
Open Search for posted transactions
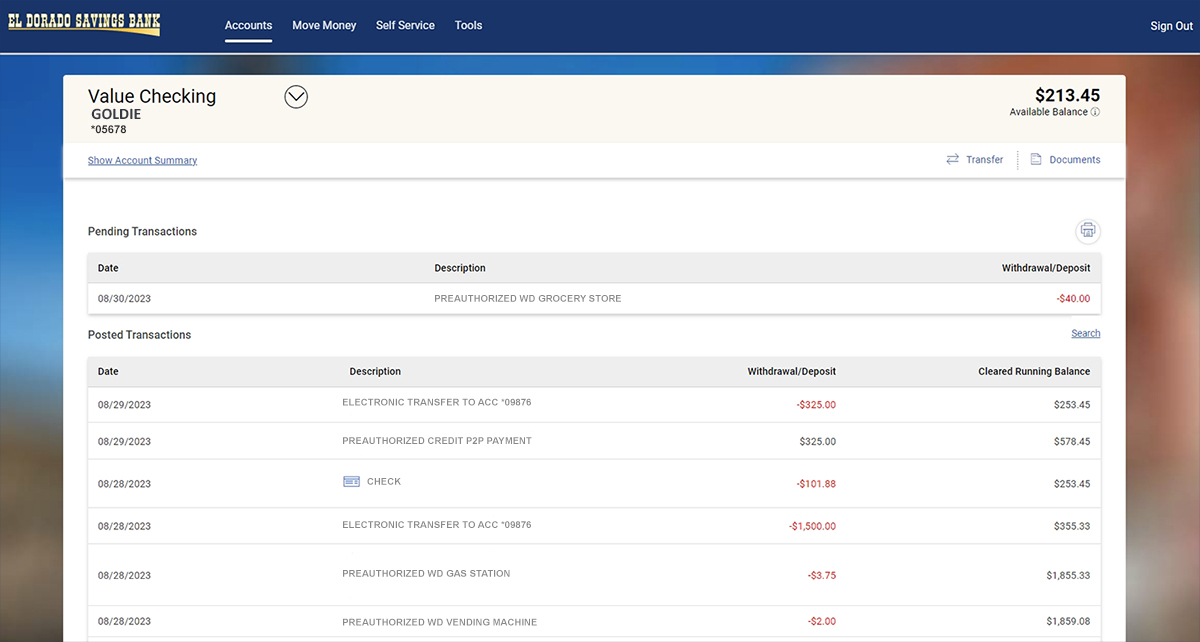[1085, 333]
